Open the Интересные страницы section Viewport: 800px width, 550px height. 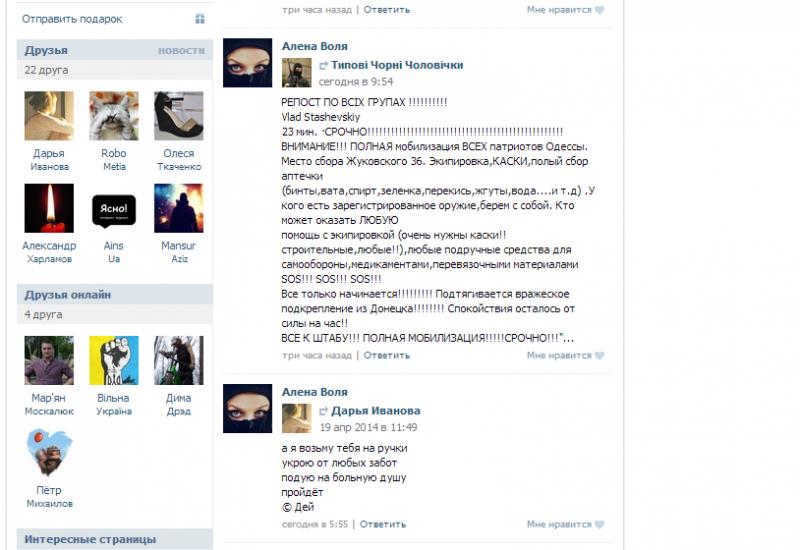[114, 539]
